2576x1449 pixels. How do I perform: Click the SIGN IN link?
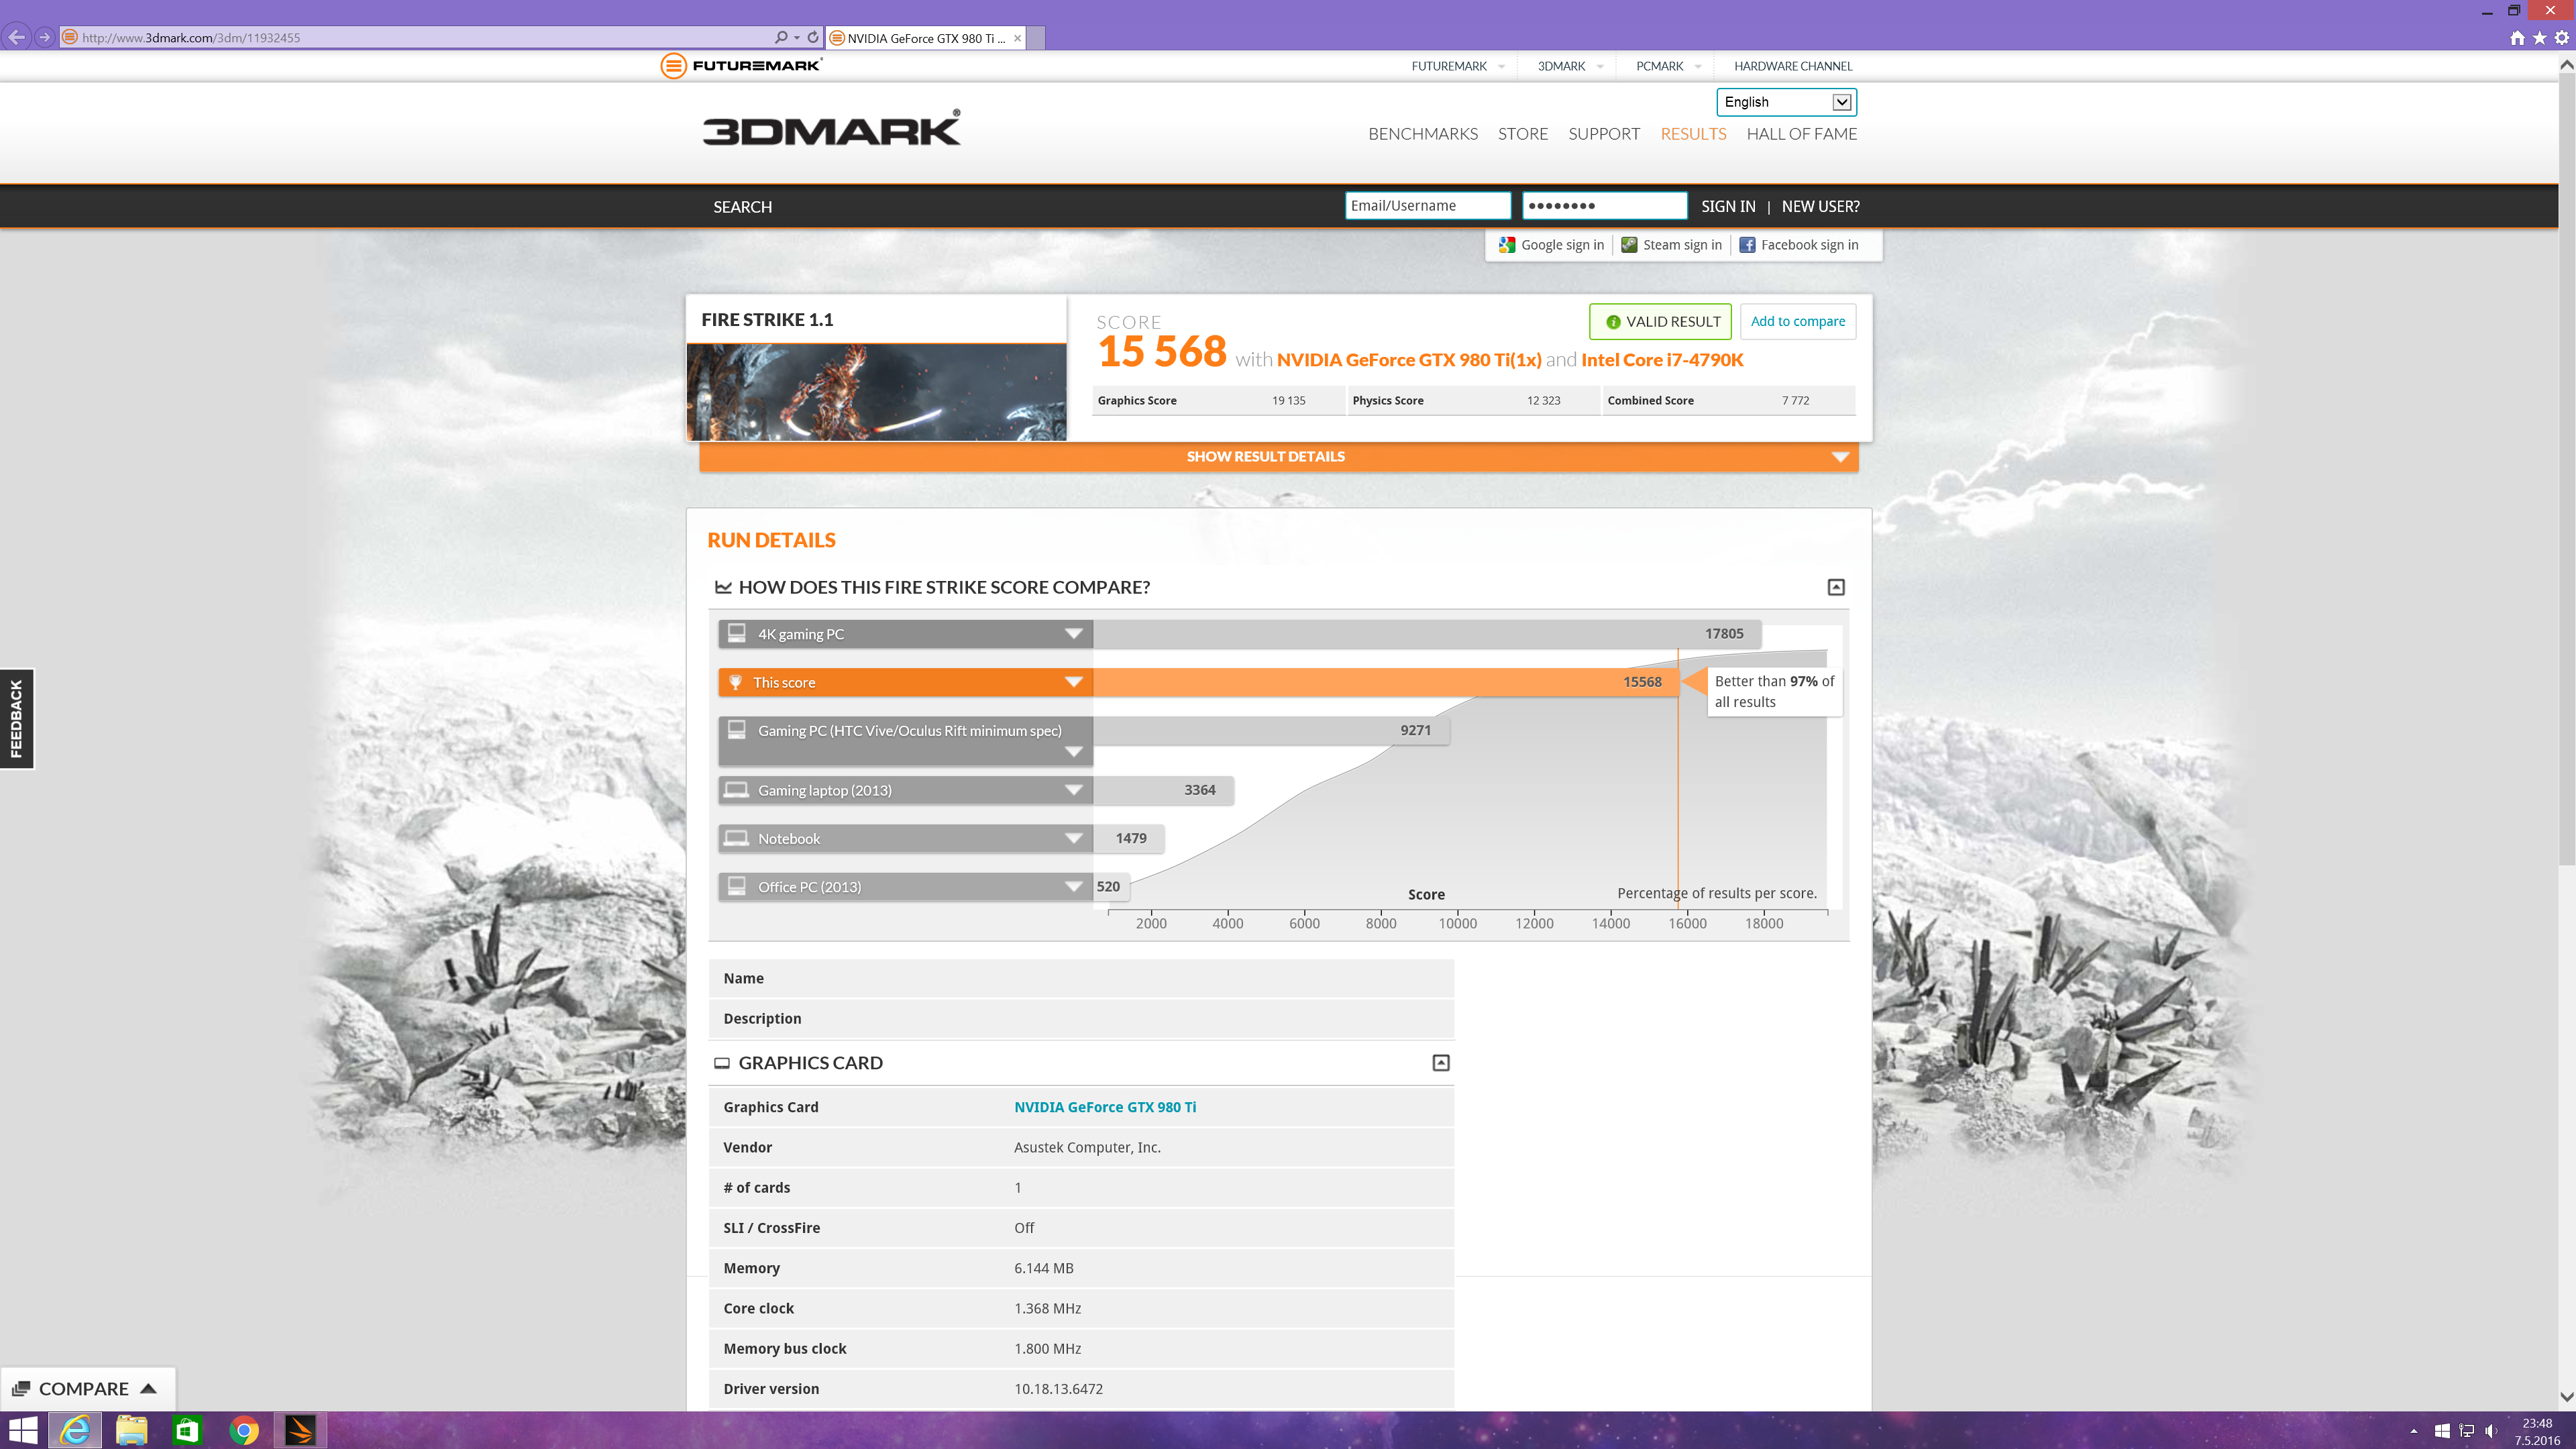point(1728,206)
